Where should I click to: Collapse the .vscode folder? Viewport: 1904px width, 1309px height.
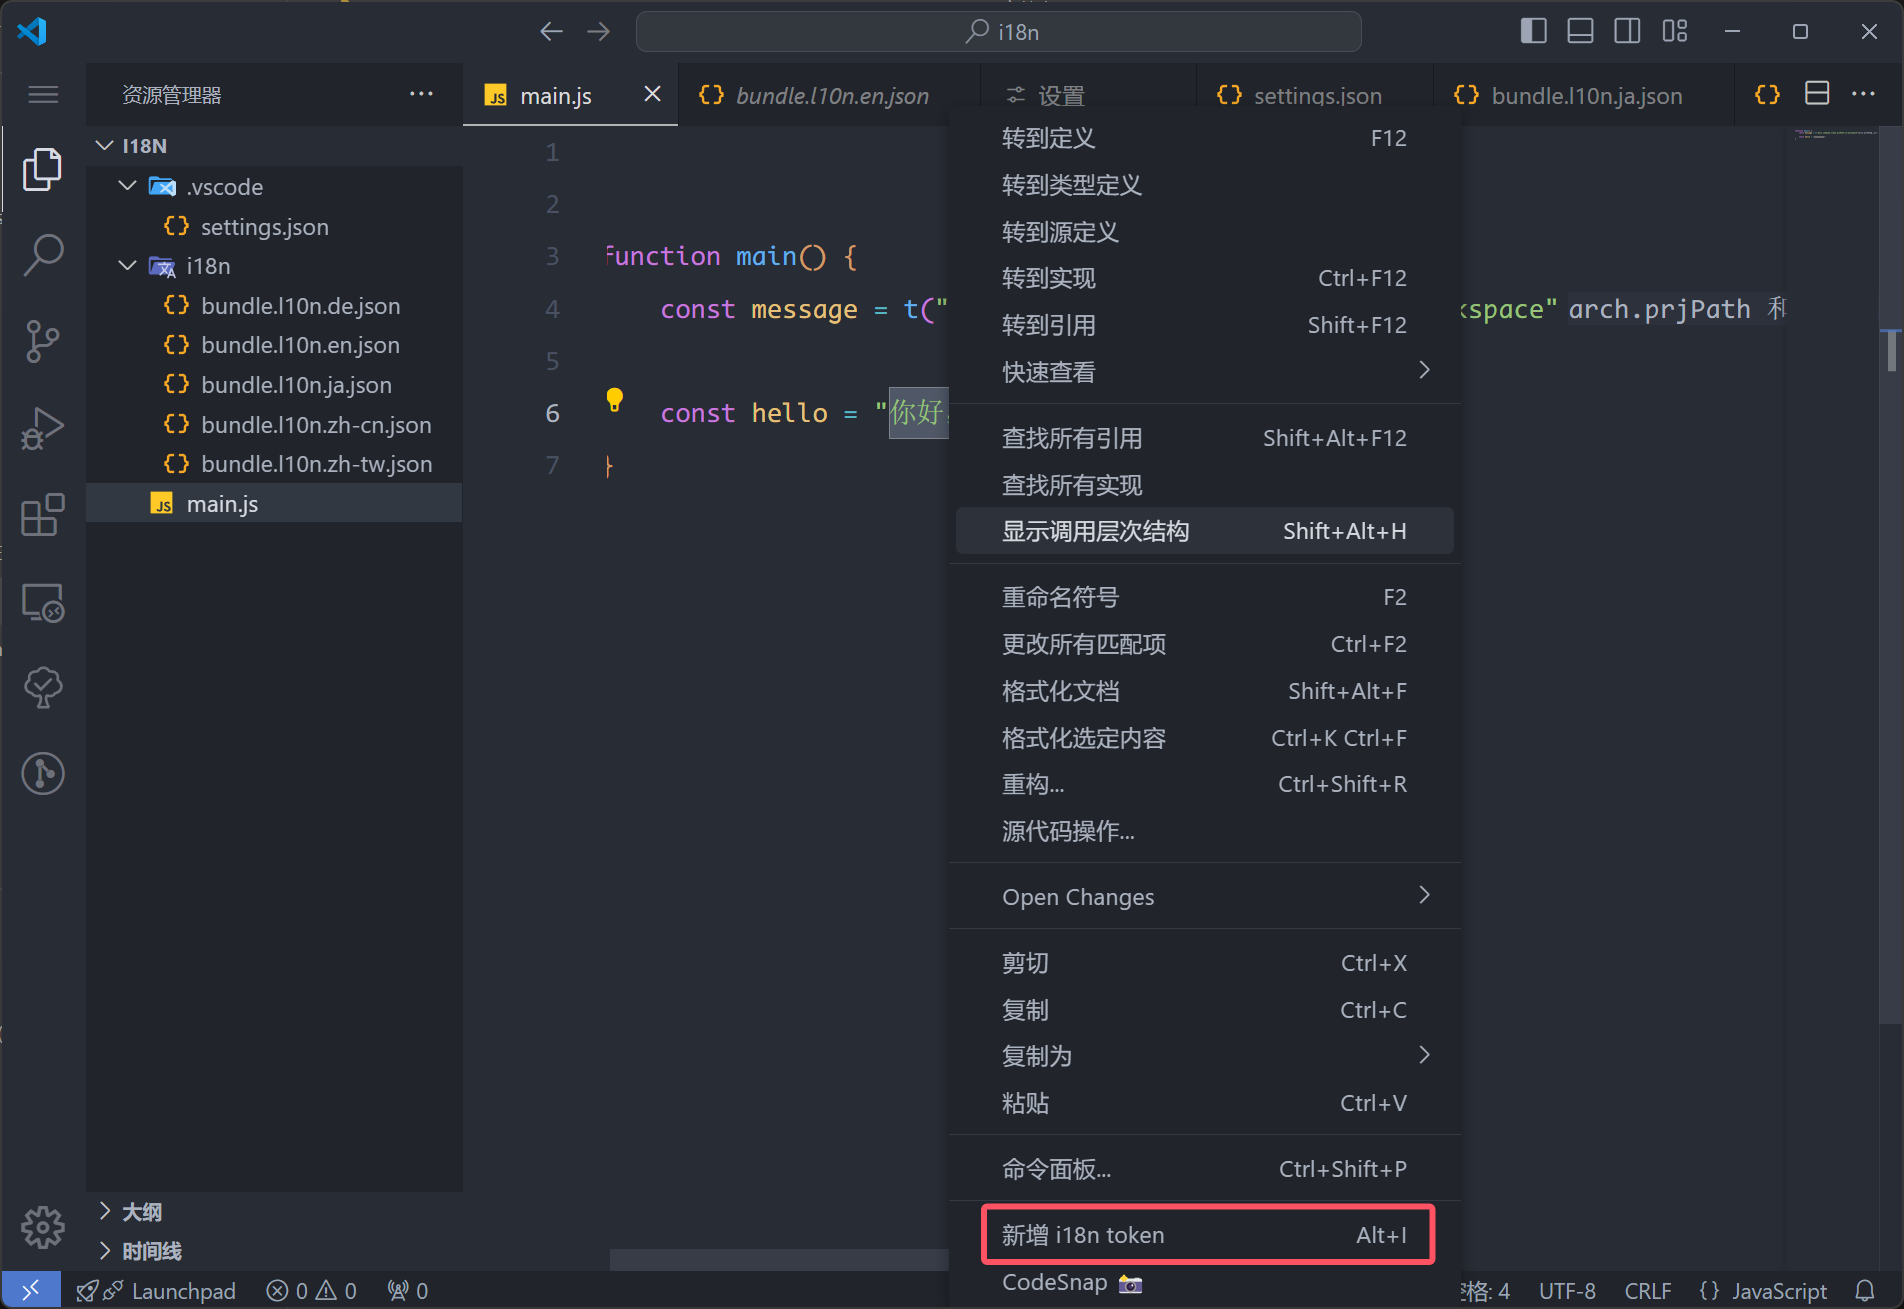(x=127, y=186)
